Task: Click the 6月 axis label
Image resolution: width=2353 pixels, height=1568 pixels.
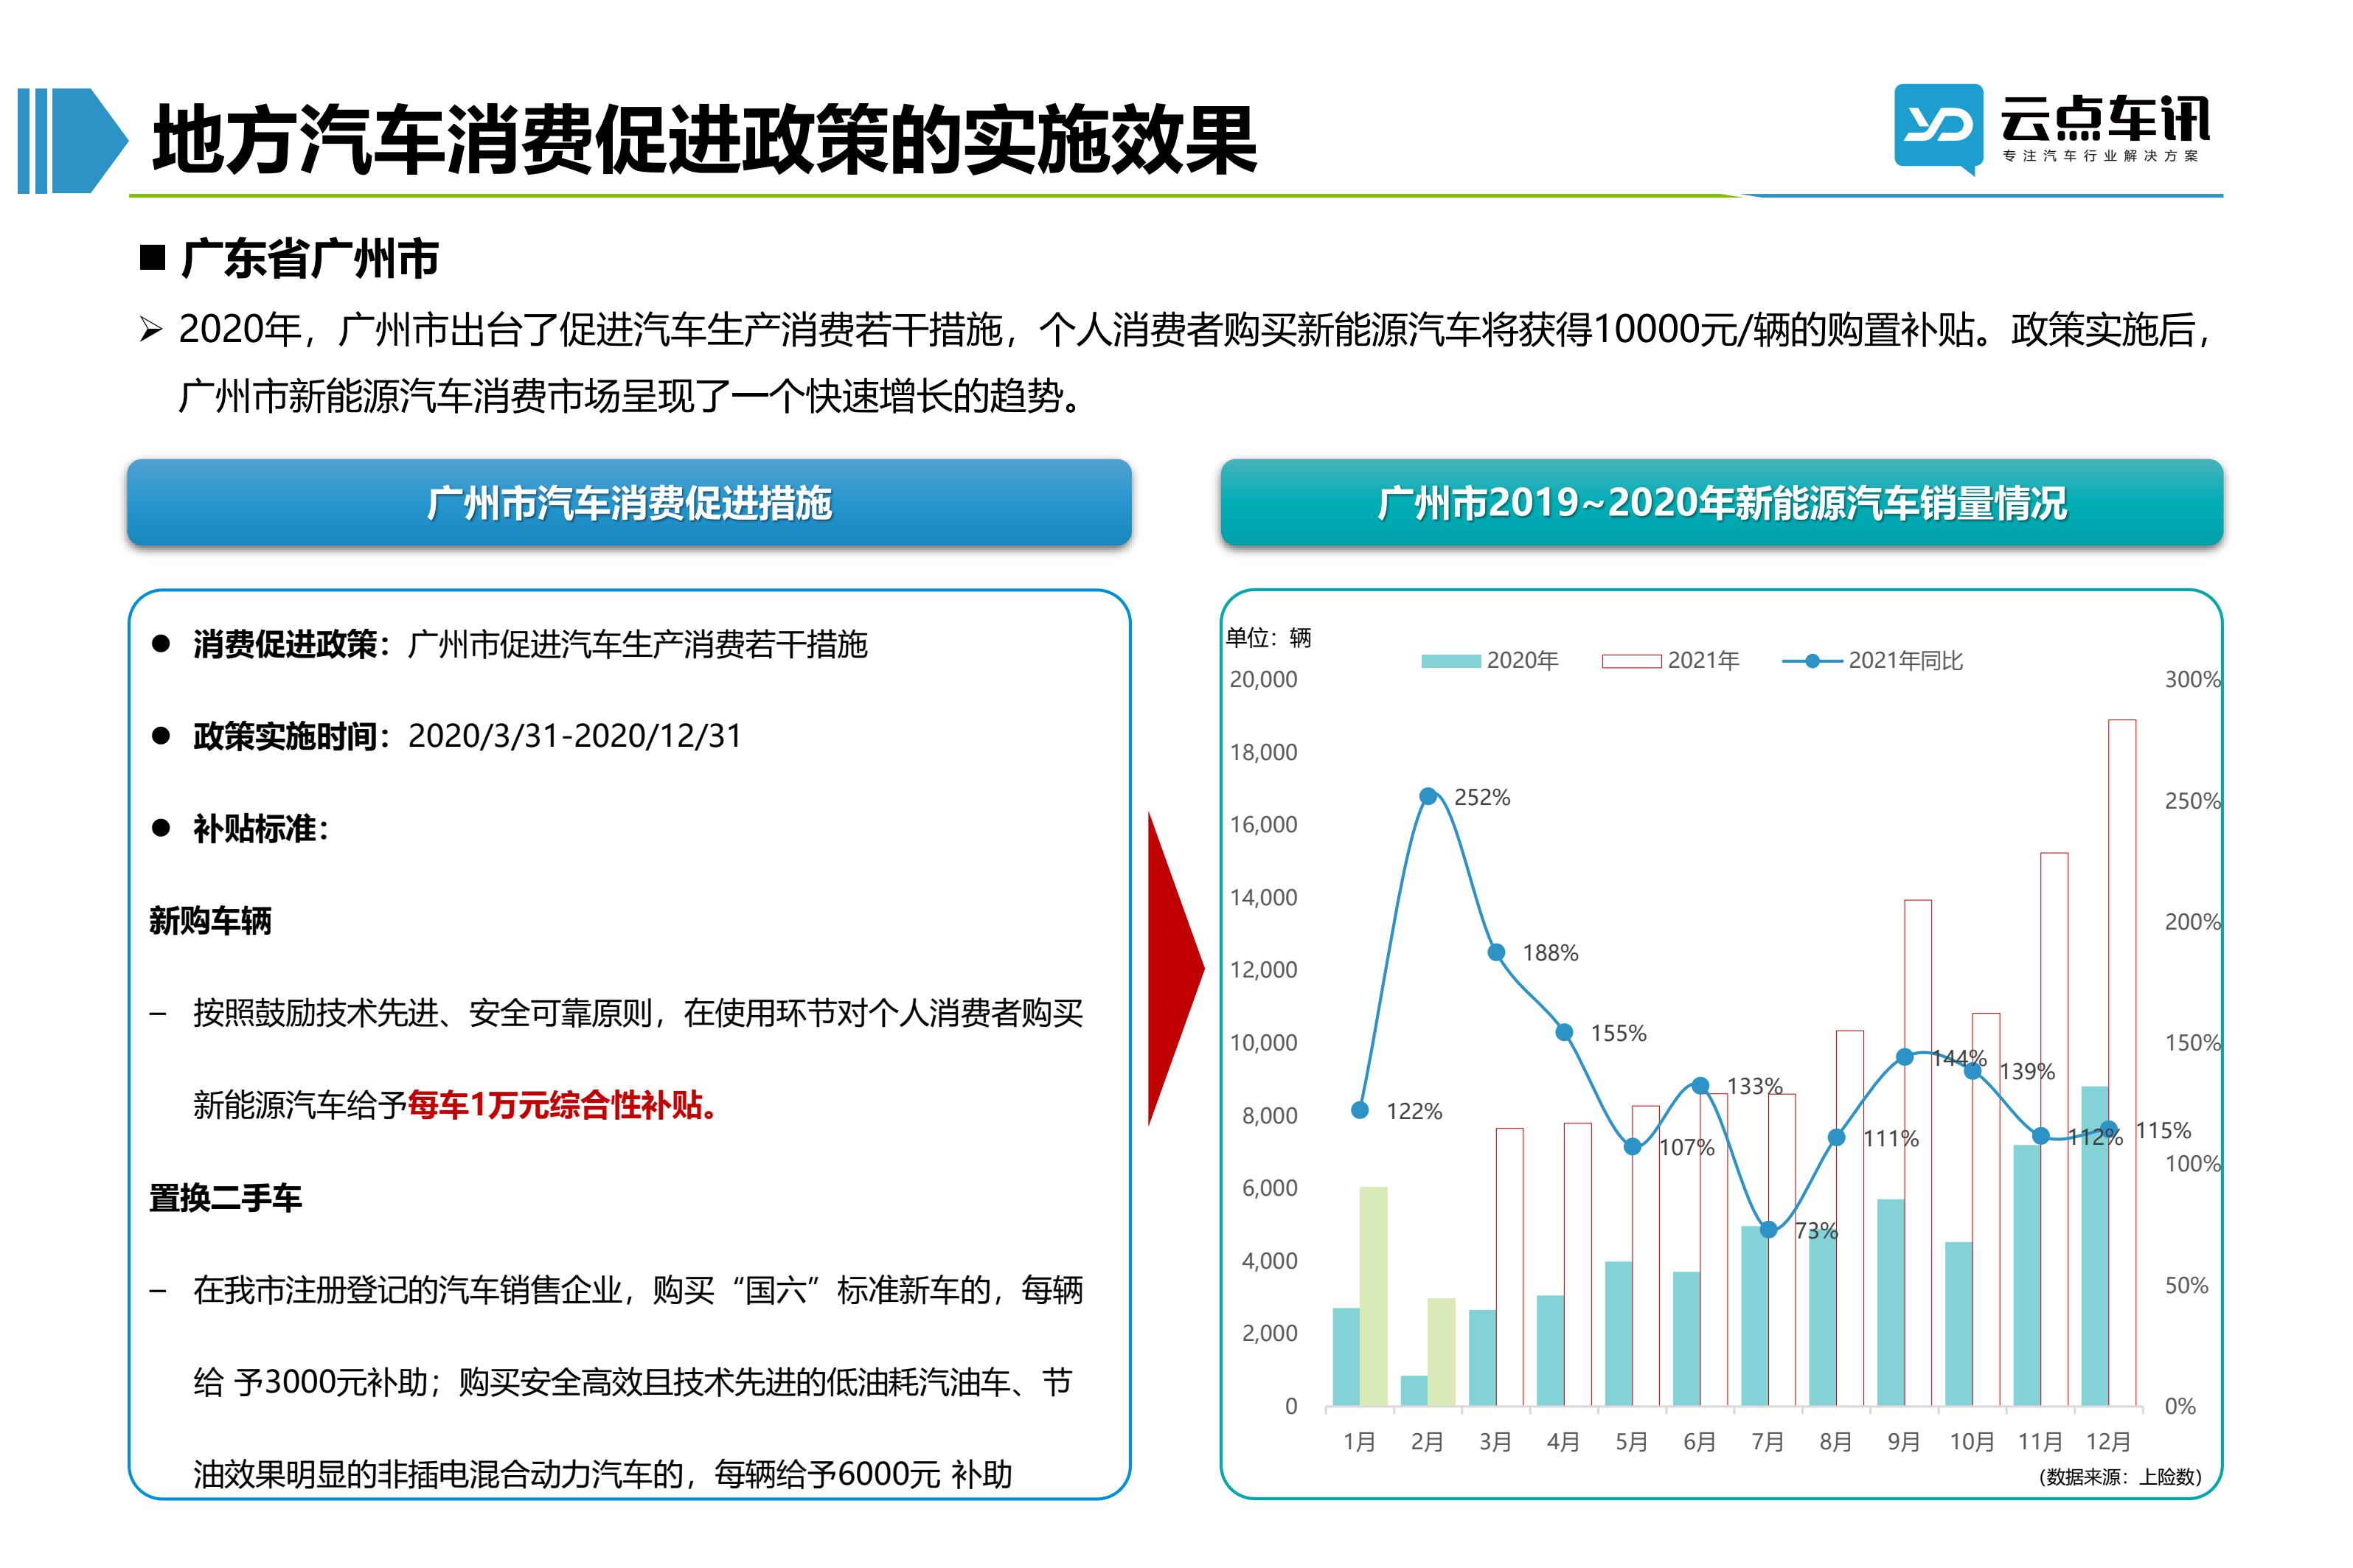Action: click(1699, 1441)
